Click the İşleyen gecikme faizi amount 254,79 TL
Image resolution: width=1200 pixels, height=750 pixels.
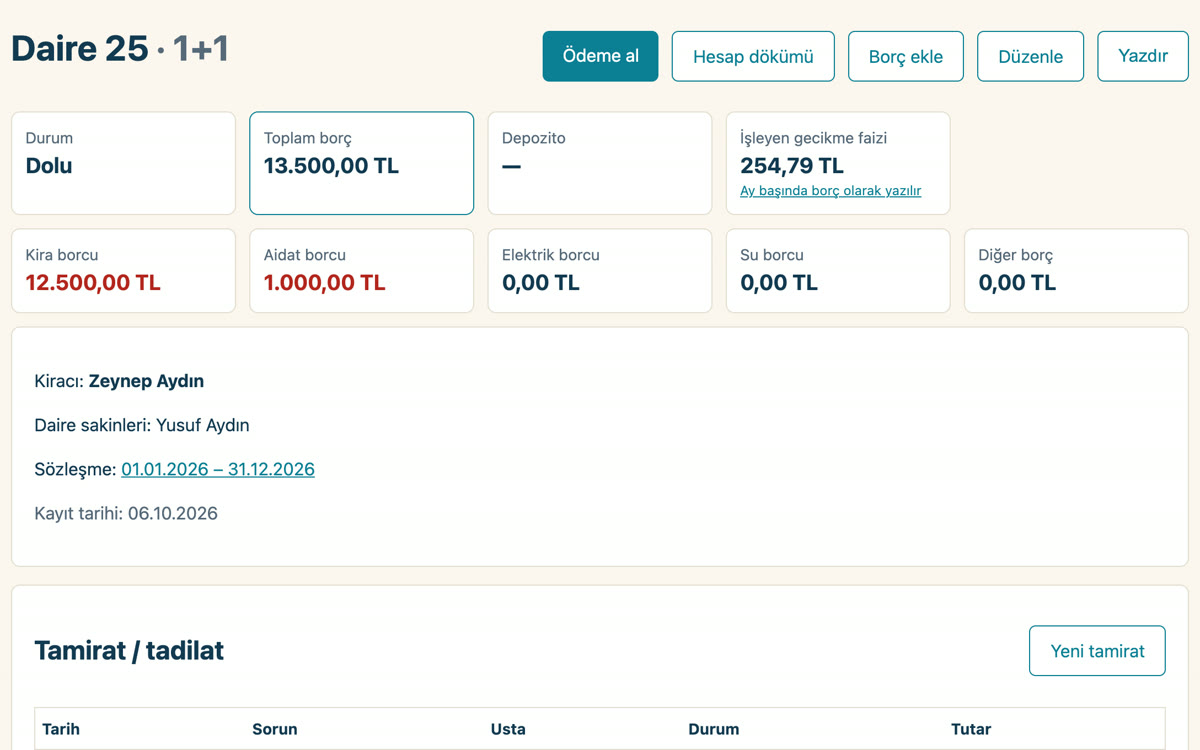(792, 166)
